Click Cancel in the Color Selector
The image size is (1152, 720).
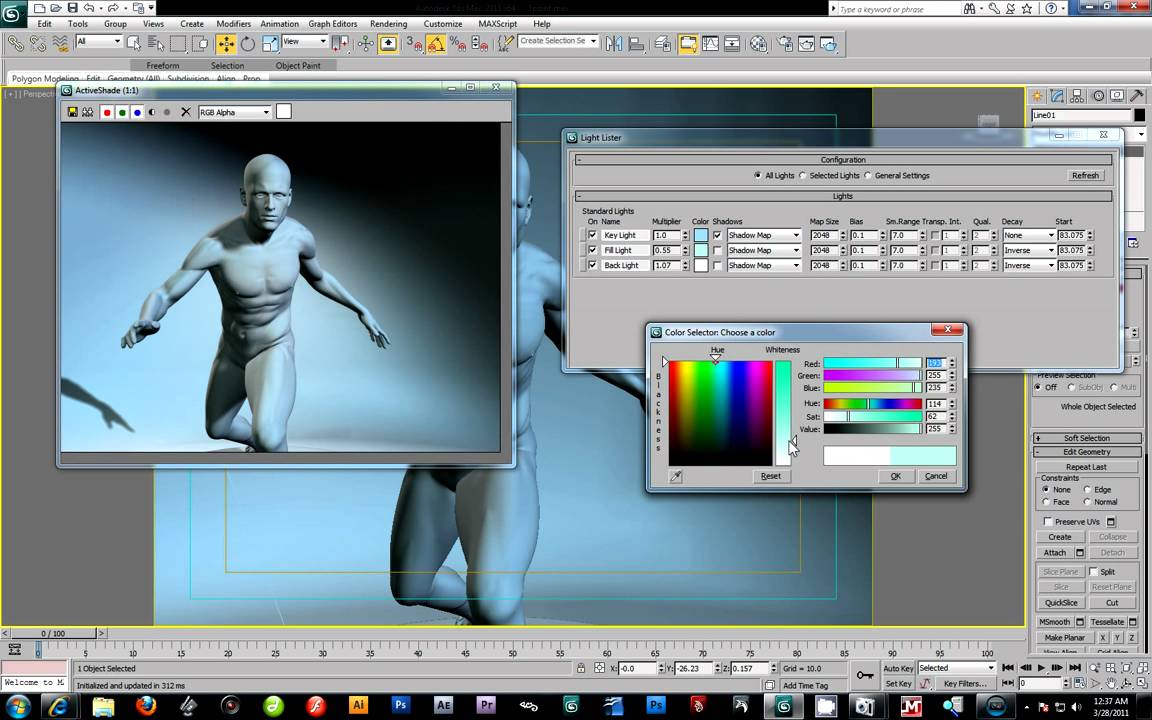click(x=936, y=476)
